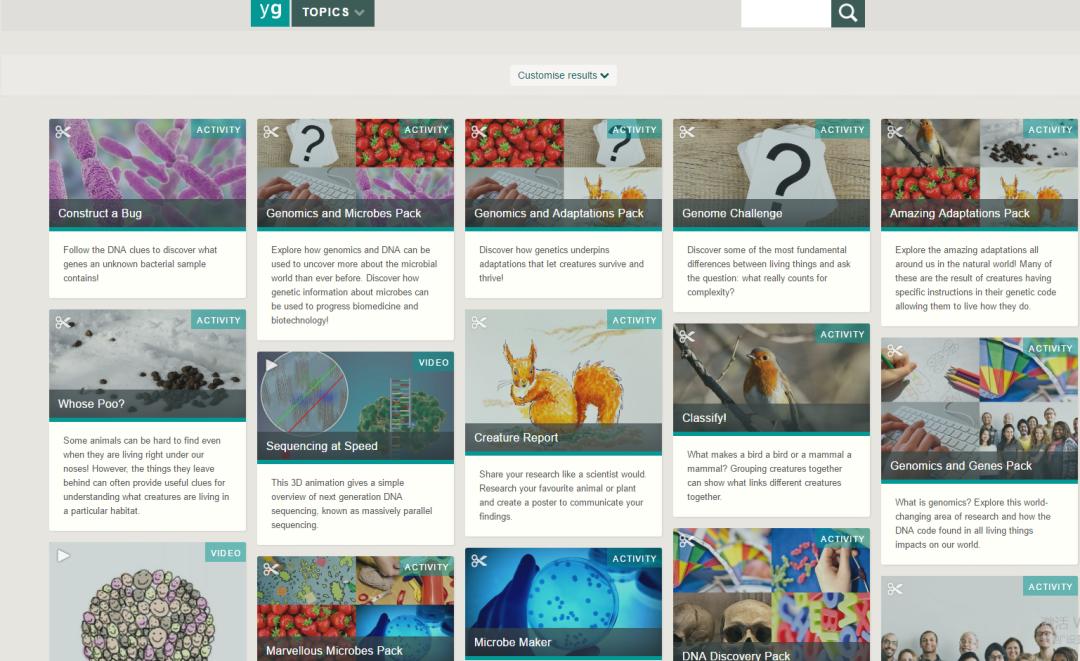Click scissors icon on Microbe Maker card
Screen dimensions: 1080x661
(479, 560)
